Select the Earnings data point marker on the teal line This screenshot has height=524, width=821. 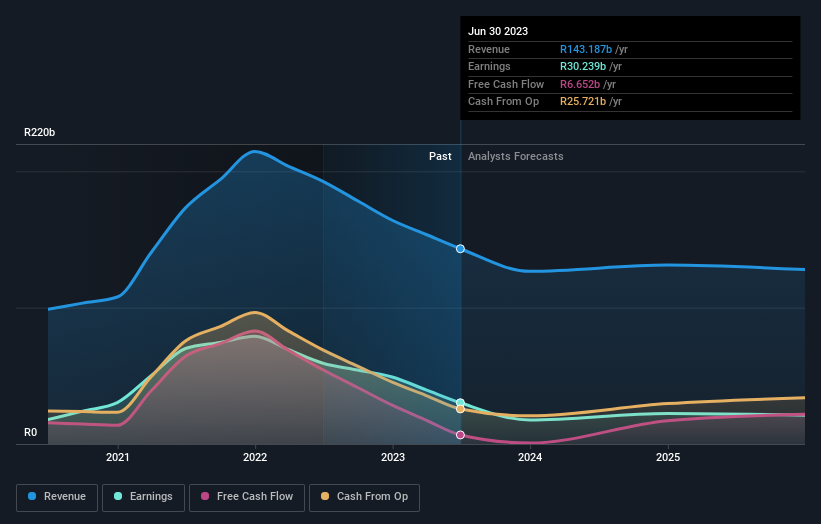point(460,403)
